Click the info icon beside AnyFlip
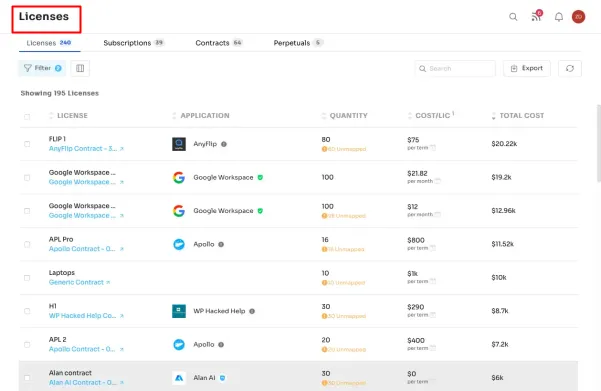The width and height of the screenshot is (601, 391). click(x=224, y=144)
